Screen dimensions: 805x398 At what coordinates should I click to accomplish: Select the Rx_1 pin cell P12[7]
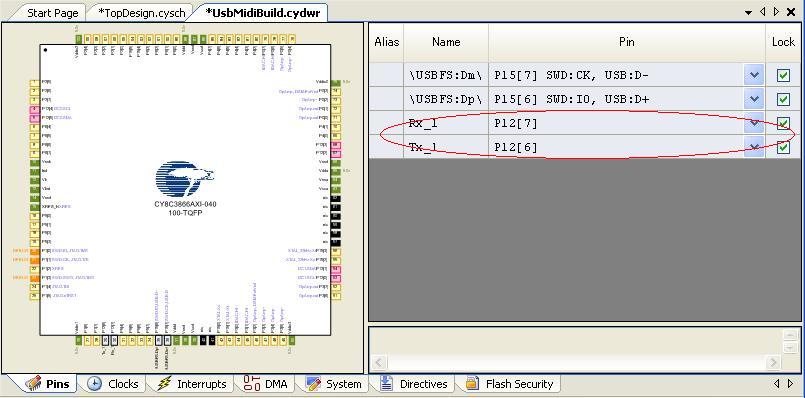coord(616,123)
